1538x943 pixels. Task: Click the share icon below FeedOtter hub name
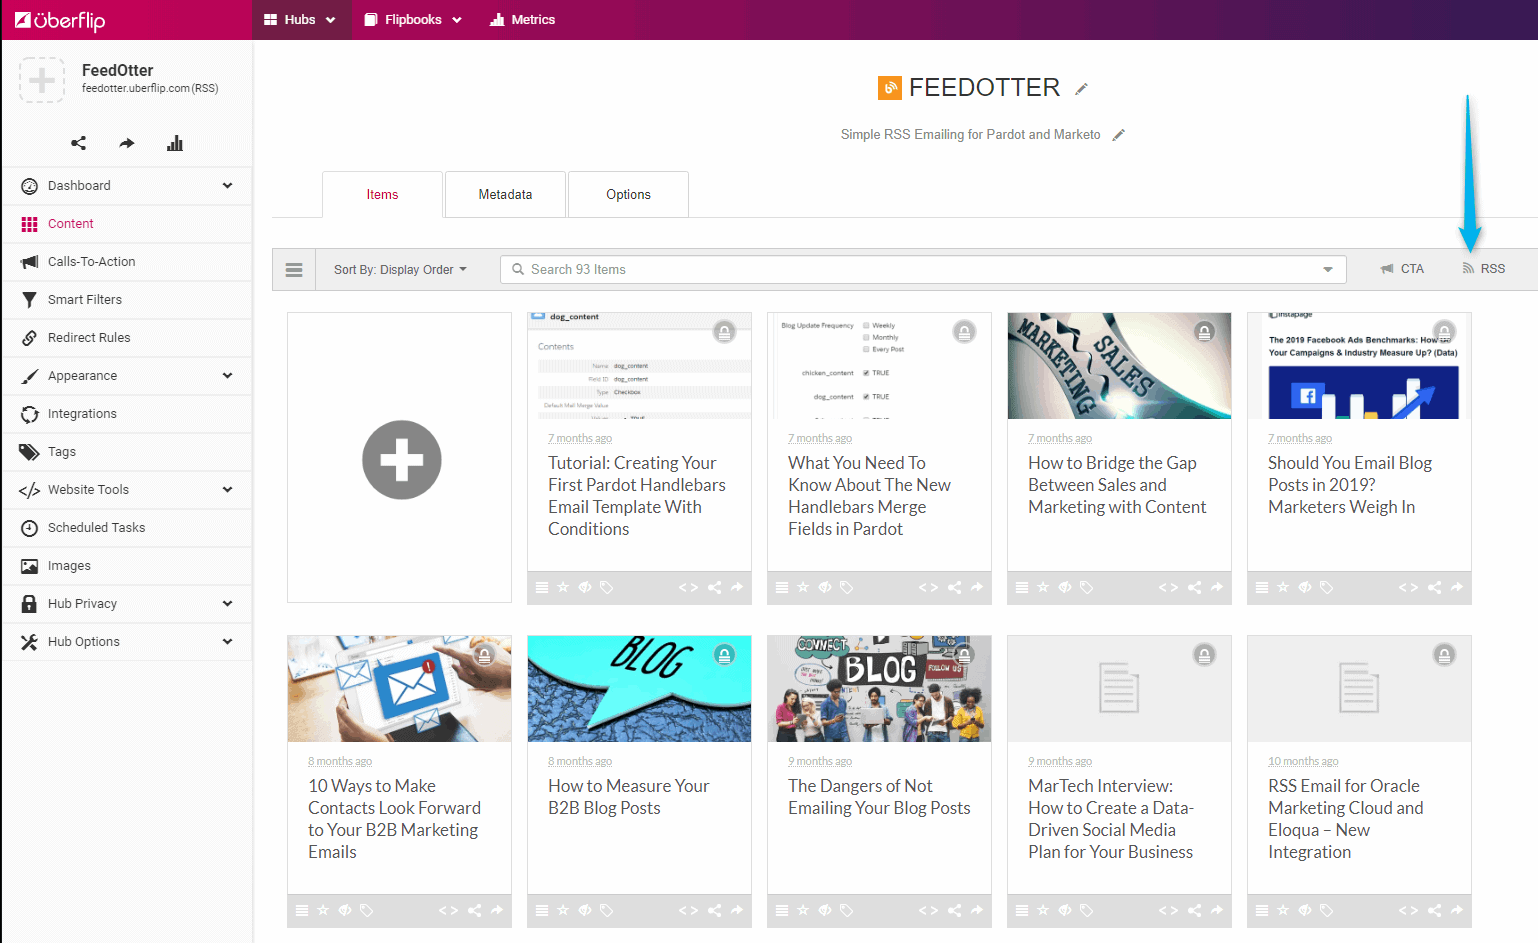[x=78, y=143]
